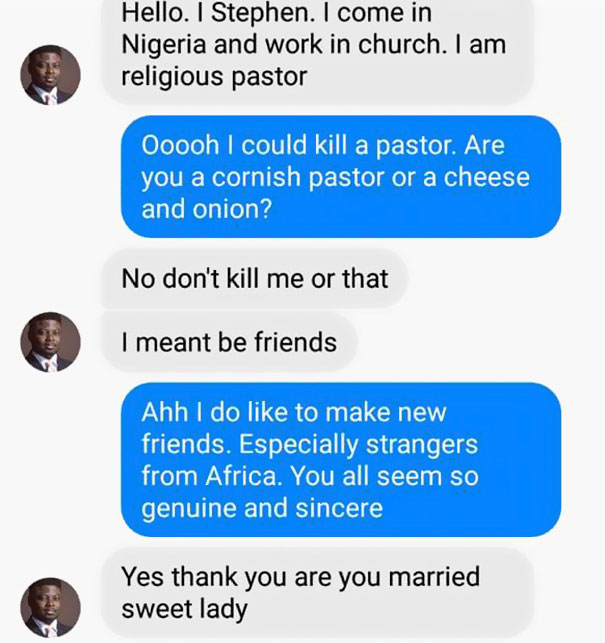This screenshot has width=605, height=643.
Task: Click "genuine and sincere" text line
Action: 261,507
